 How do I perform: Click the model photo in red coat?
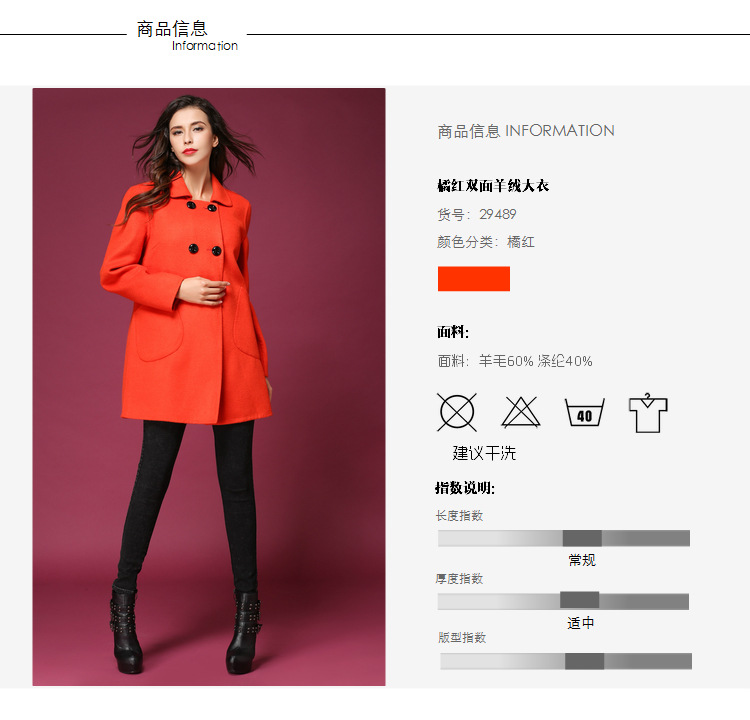pyautogui.click(x=209, y=387)
